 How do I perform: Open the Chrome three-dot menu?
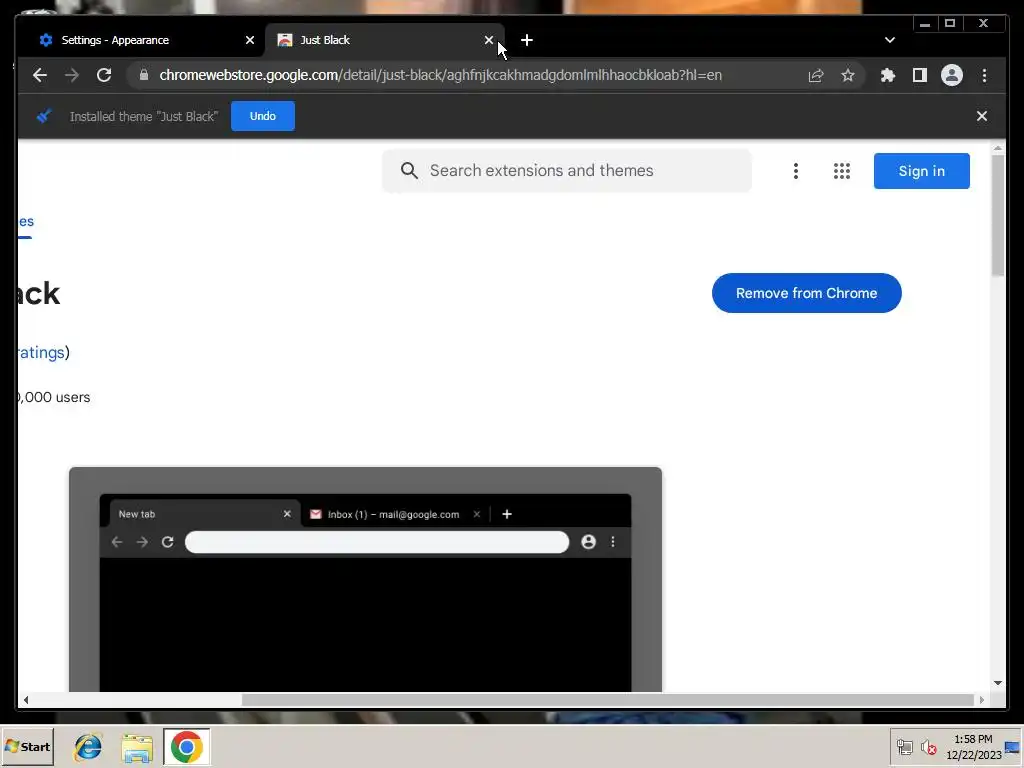(984, 75)
